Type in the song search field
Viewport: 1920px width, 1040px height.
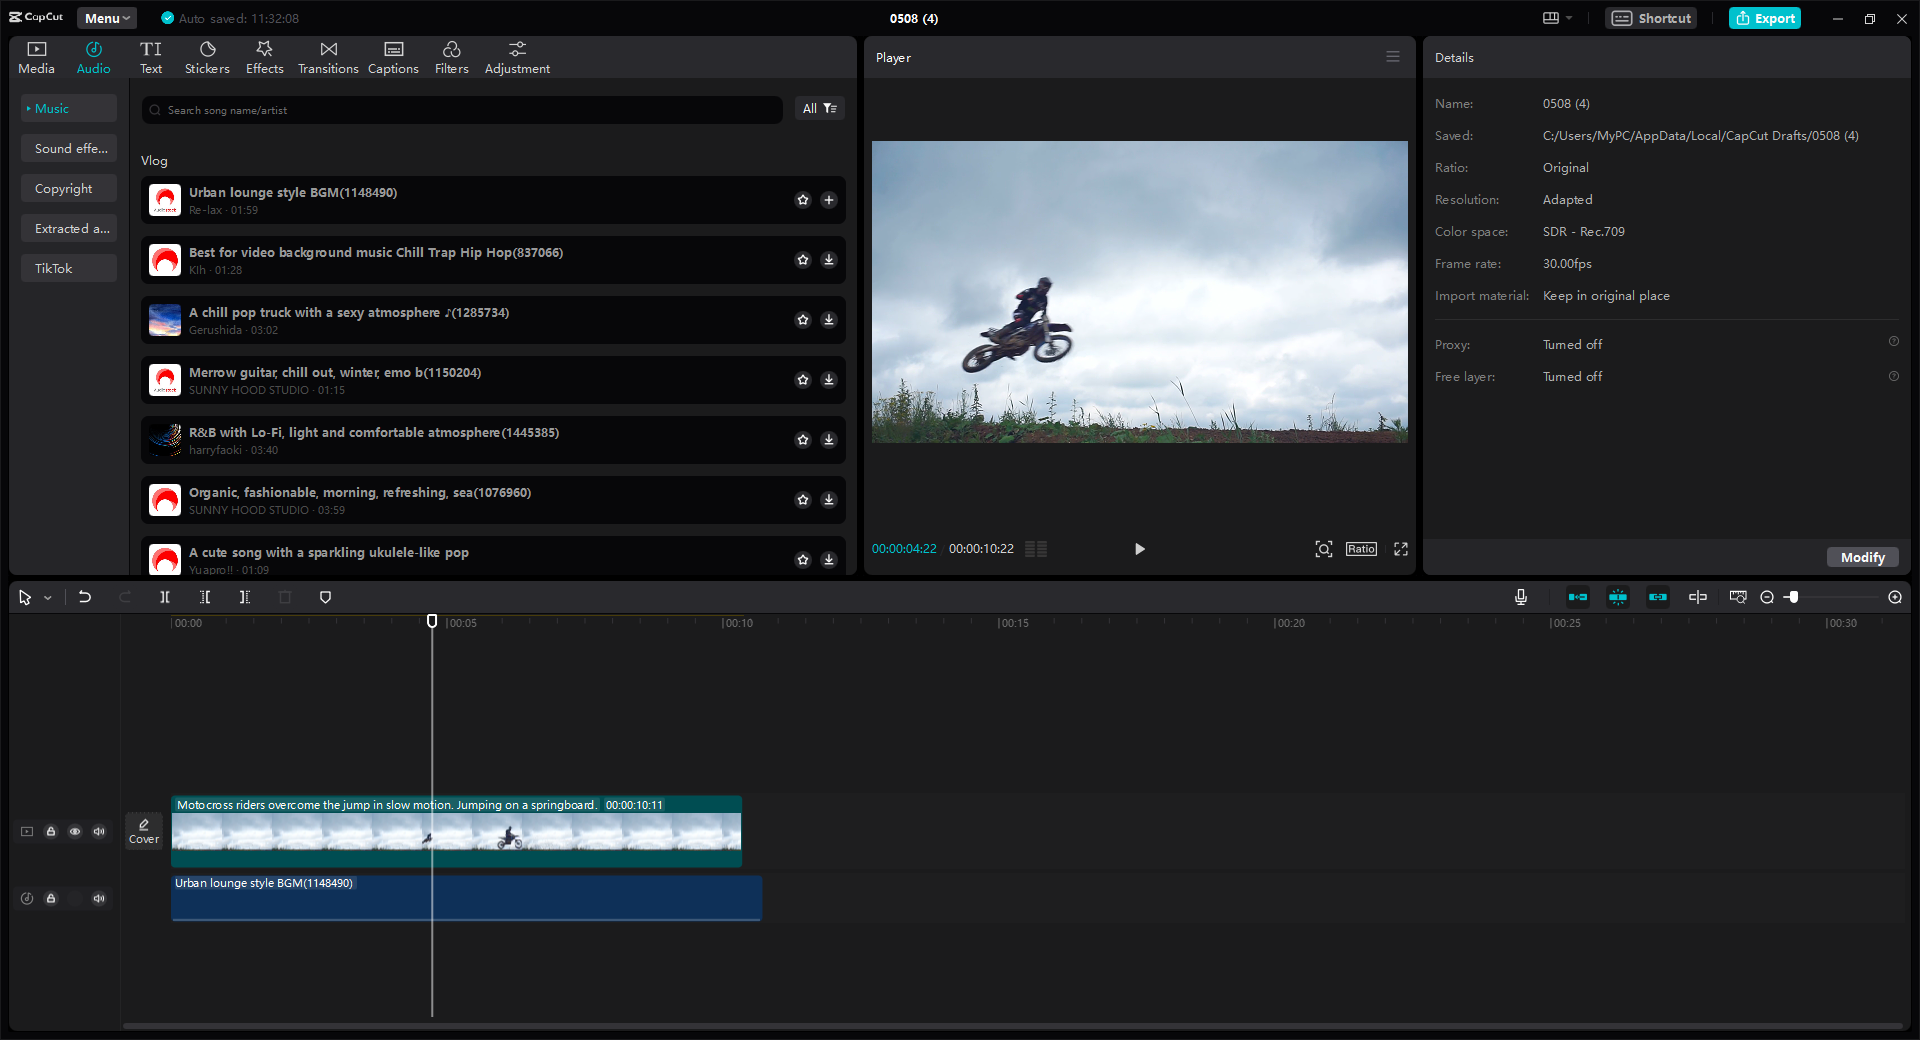click(460, 109)
